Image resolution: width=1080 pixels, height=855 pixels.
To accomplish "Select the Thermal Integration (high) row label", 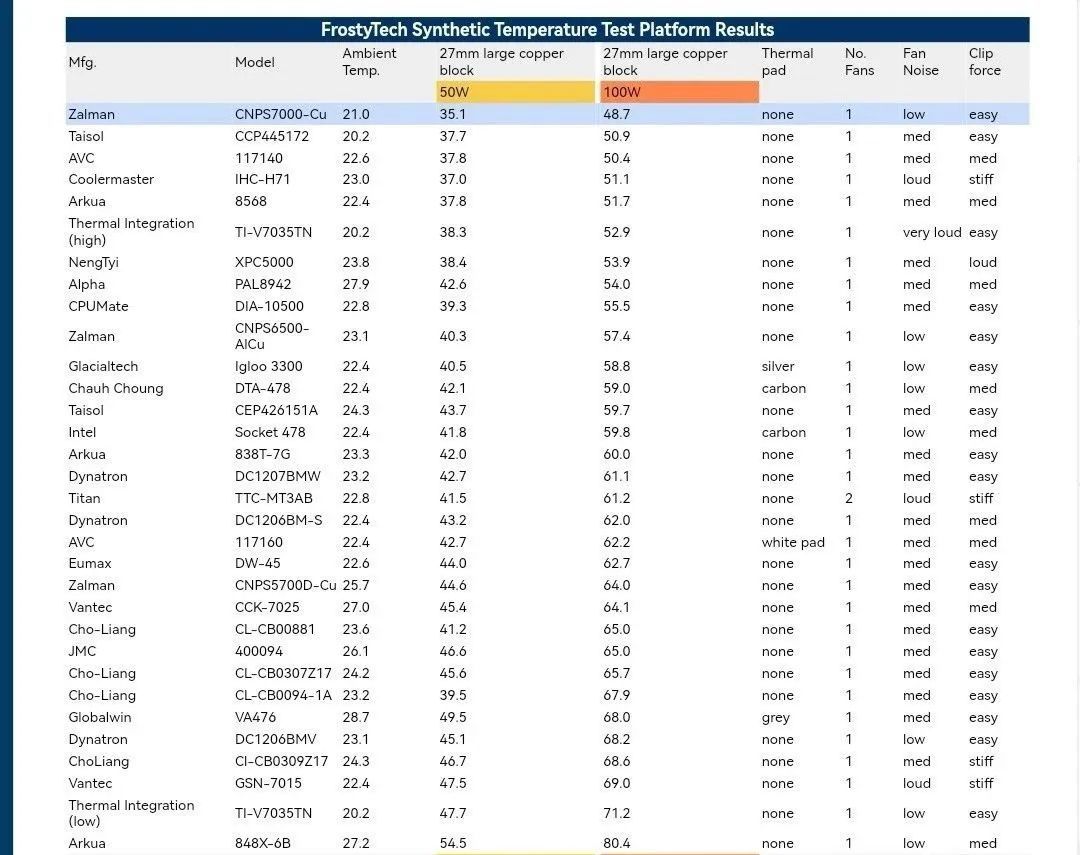I will (131, 232).
